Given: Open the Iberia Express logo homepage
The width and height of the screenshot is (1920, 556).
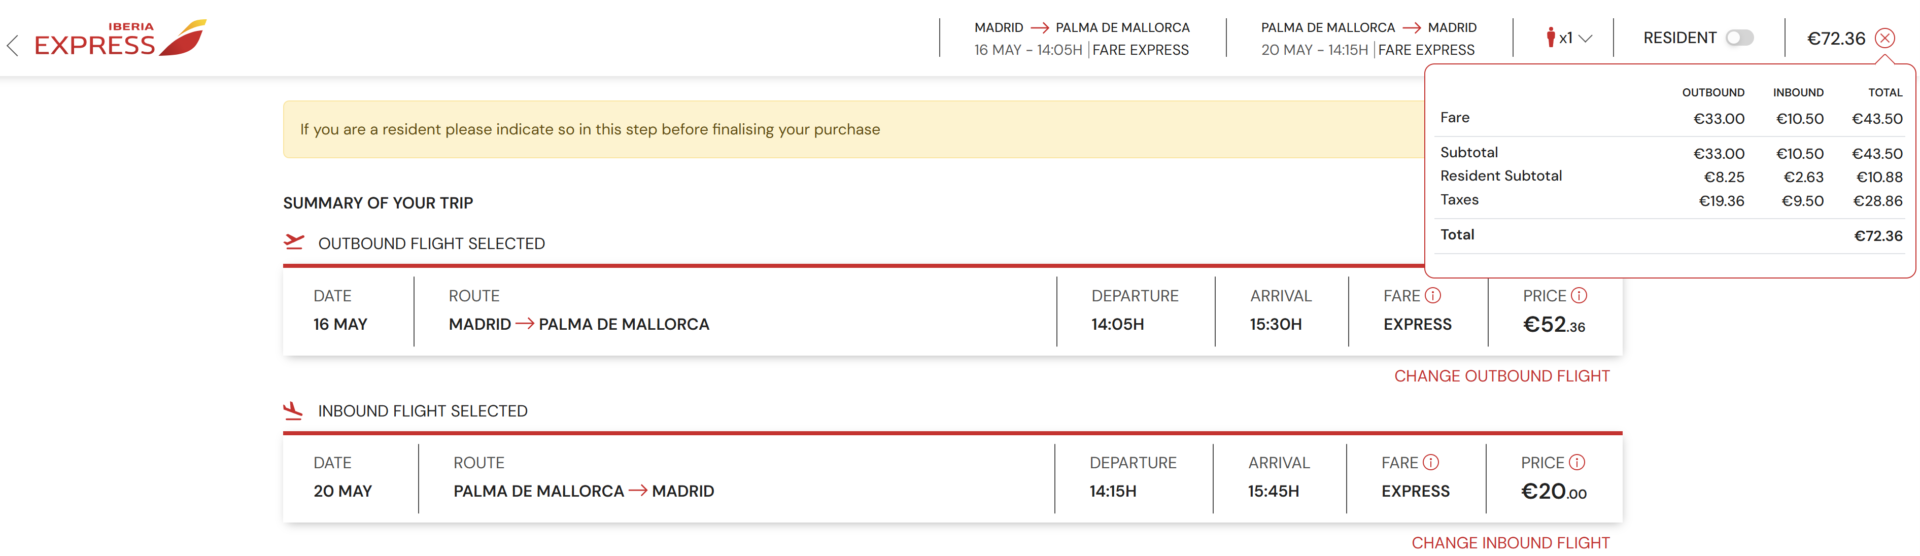Looking at the screenshot, I should pyautogui.click(x=120, y=38).
